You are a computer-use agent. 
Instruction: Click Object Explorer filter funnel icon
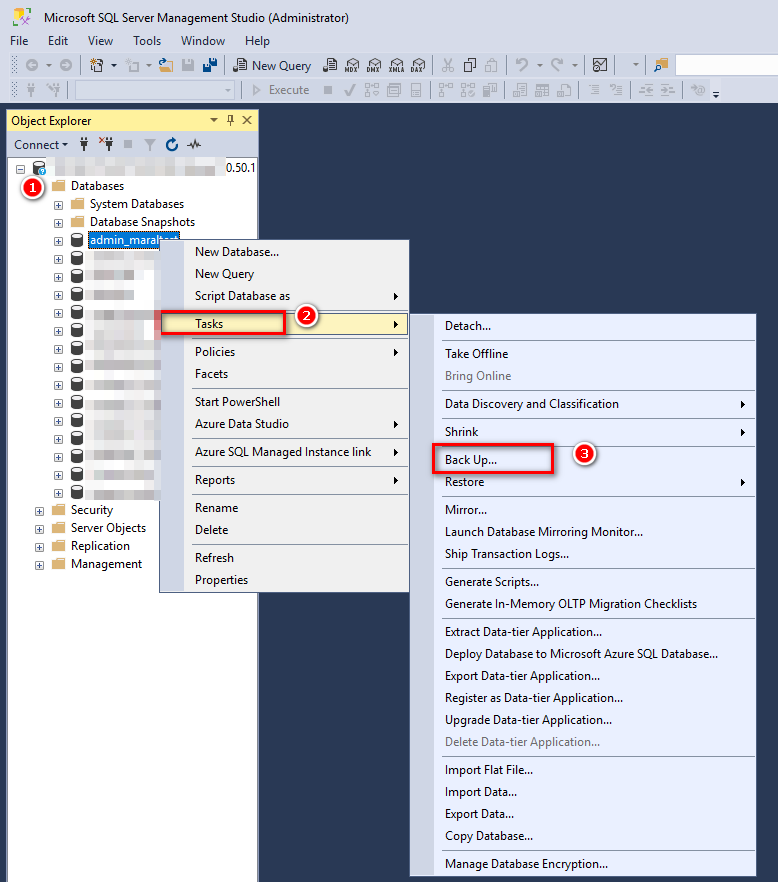150,145
